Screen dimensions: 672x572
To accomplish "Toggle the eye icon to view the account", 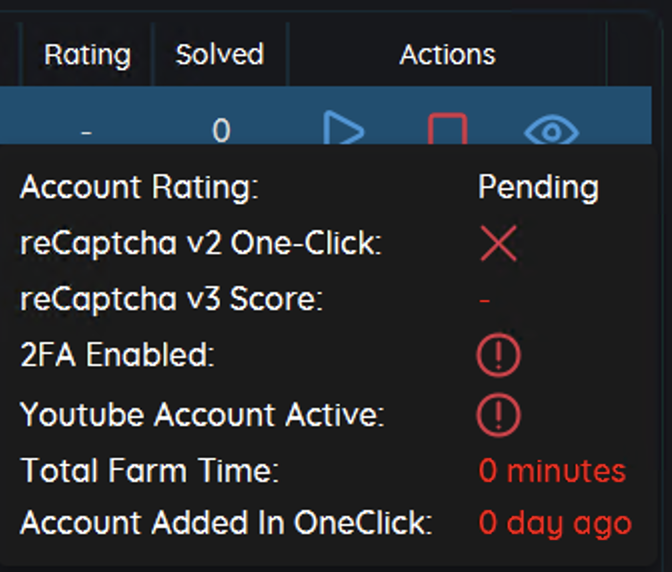I will tap(552, 131).
